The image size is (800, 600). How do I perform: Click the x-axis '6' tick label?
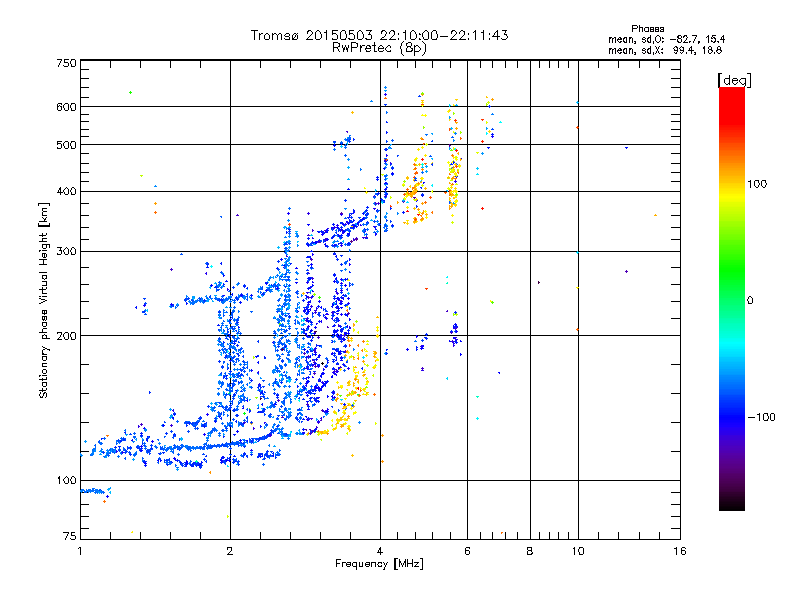[467, 551]
